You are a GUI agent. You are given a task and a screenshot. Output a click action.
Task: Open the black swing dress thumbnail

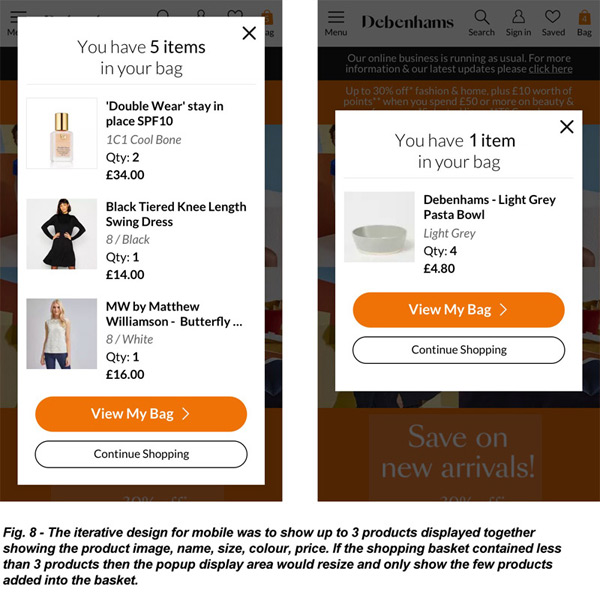(x=62, y=234)
